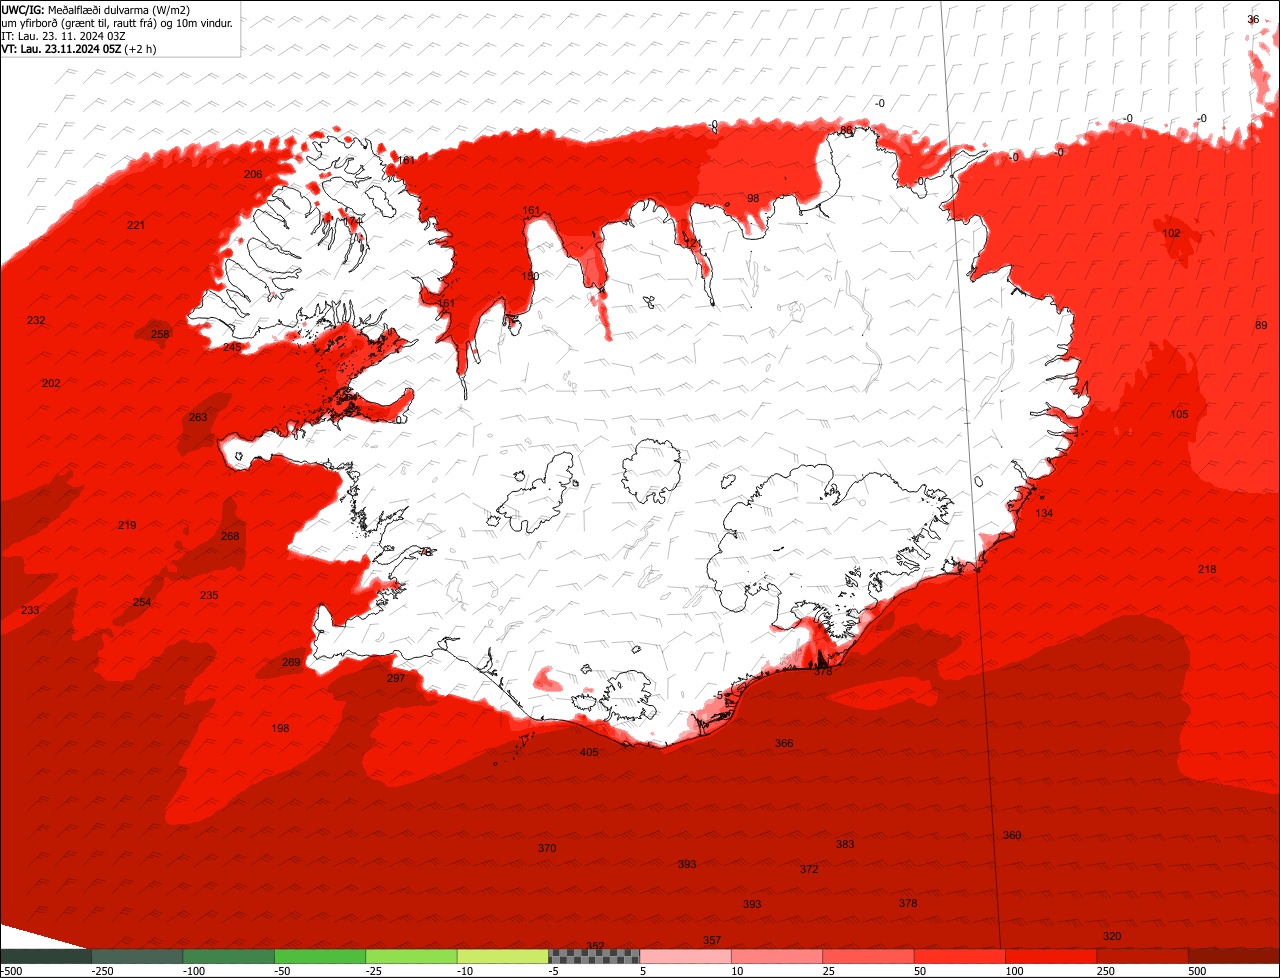This screenshot has height=978, width=1280.
Task: Click the flux value 320
Action: 1112,936
